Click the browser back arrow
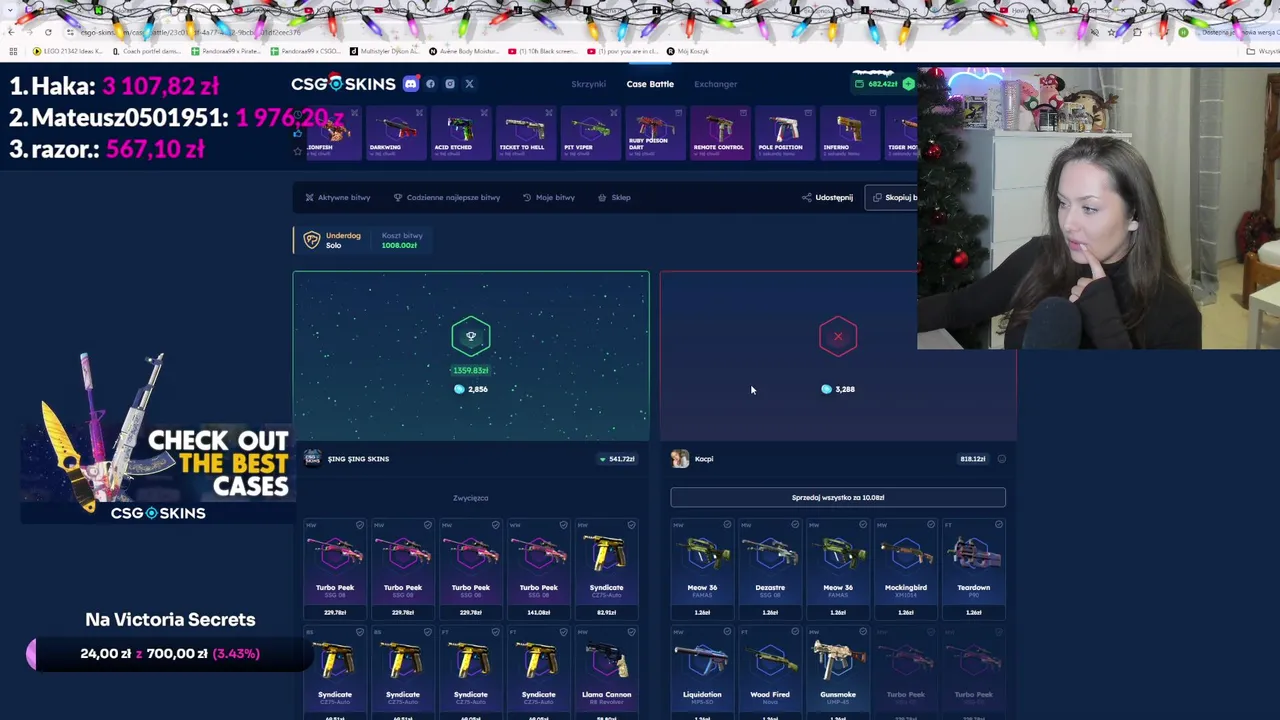 tap(11, 32)
